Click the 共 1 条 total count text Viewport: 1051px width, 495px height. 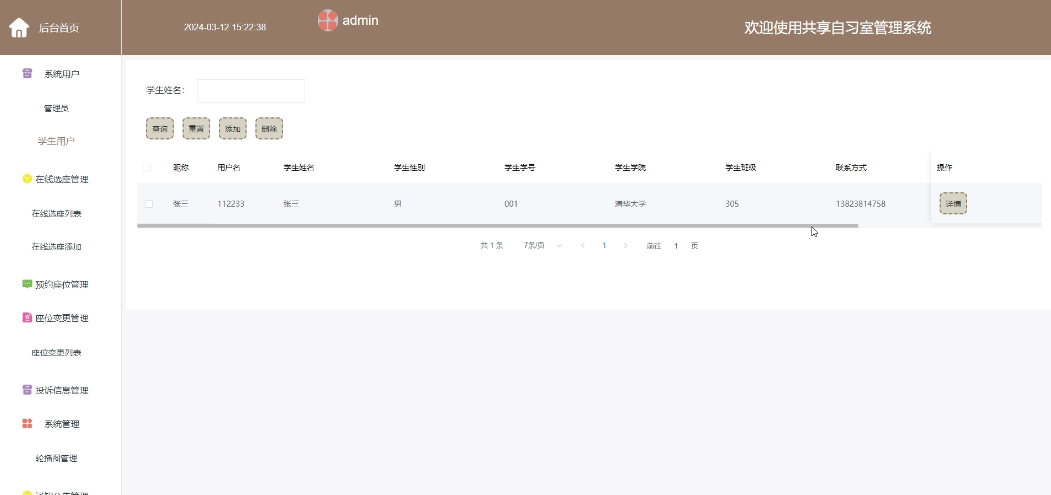pyautogui.click(x=491, y=245)
